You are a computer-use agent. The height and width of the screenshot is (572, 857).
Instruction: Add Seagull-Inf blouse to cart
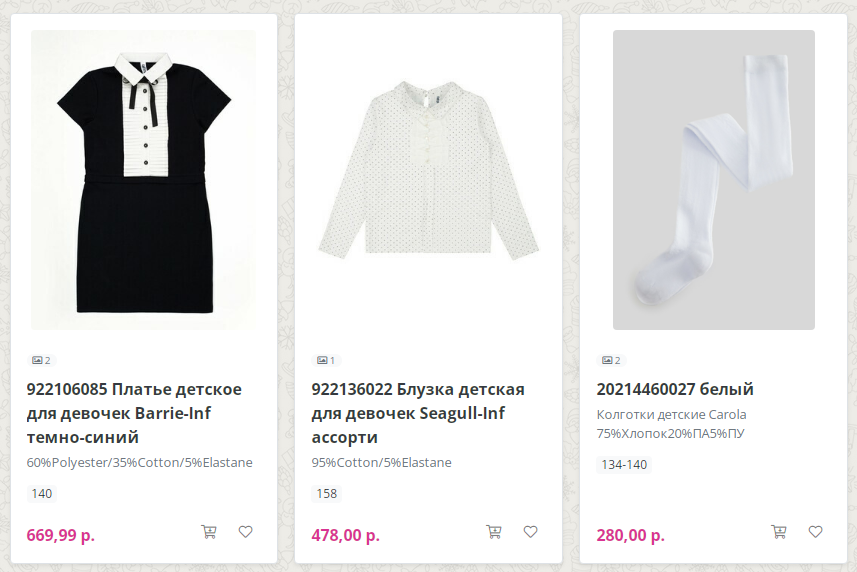coord(493,532)
